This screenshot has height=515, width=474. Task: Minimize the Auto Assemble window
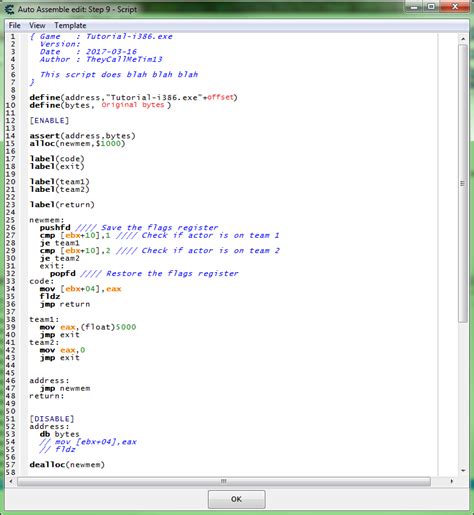pos(414,7)
